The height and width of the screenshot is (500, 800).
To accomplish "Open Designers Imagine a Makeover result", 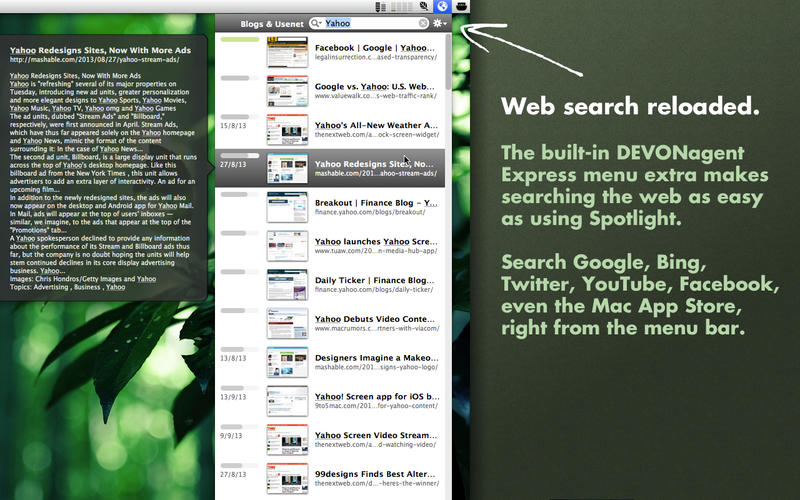I will (330, 362).
